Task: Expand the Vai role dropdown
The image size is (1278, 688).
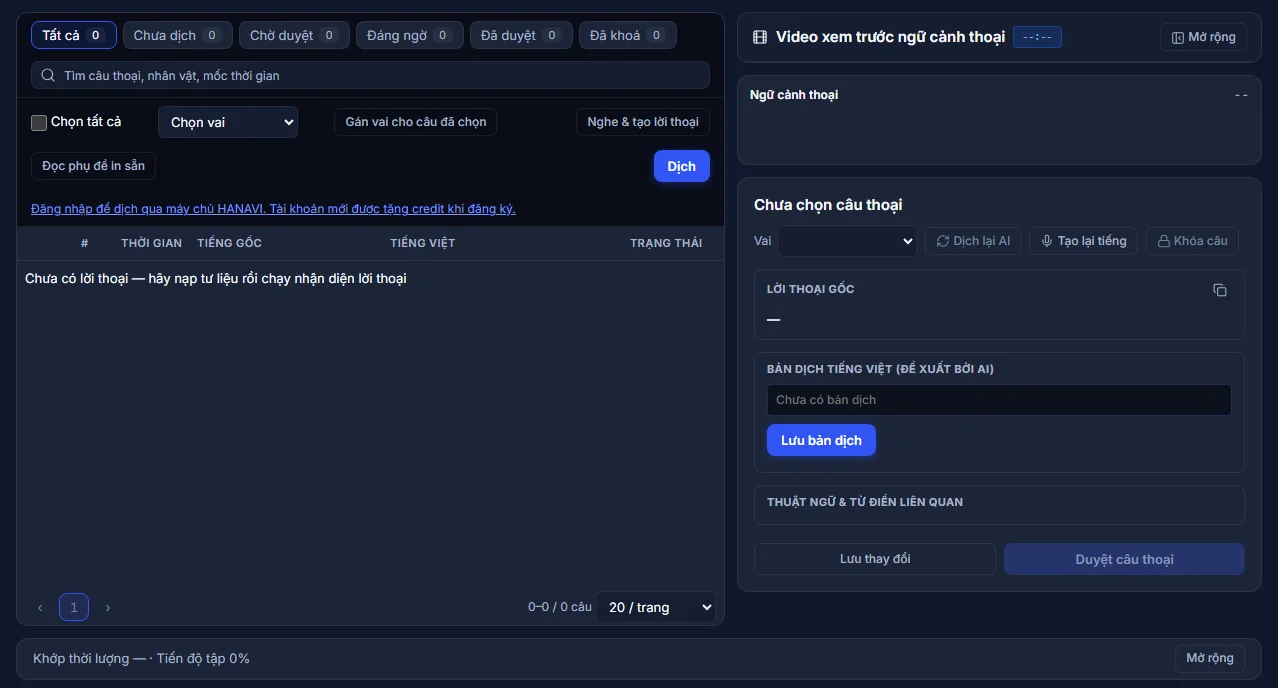Action: point(847,241)
